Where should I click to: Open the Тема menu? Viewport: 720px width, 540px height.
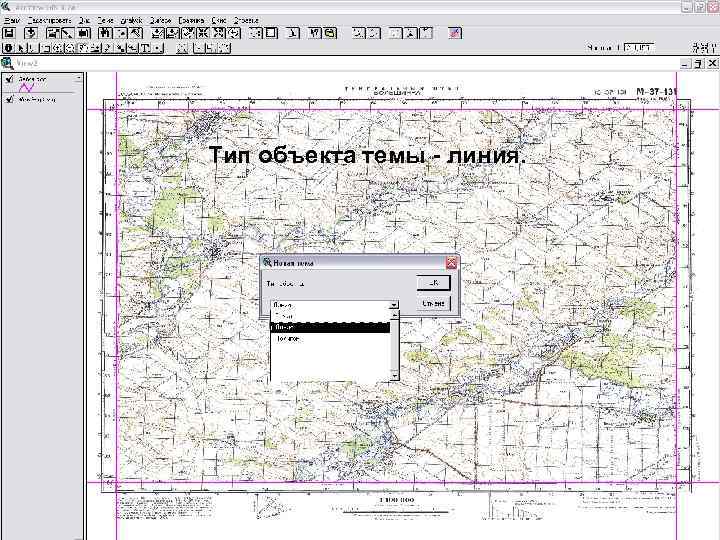pos(105,20)
